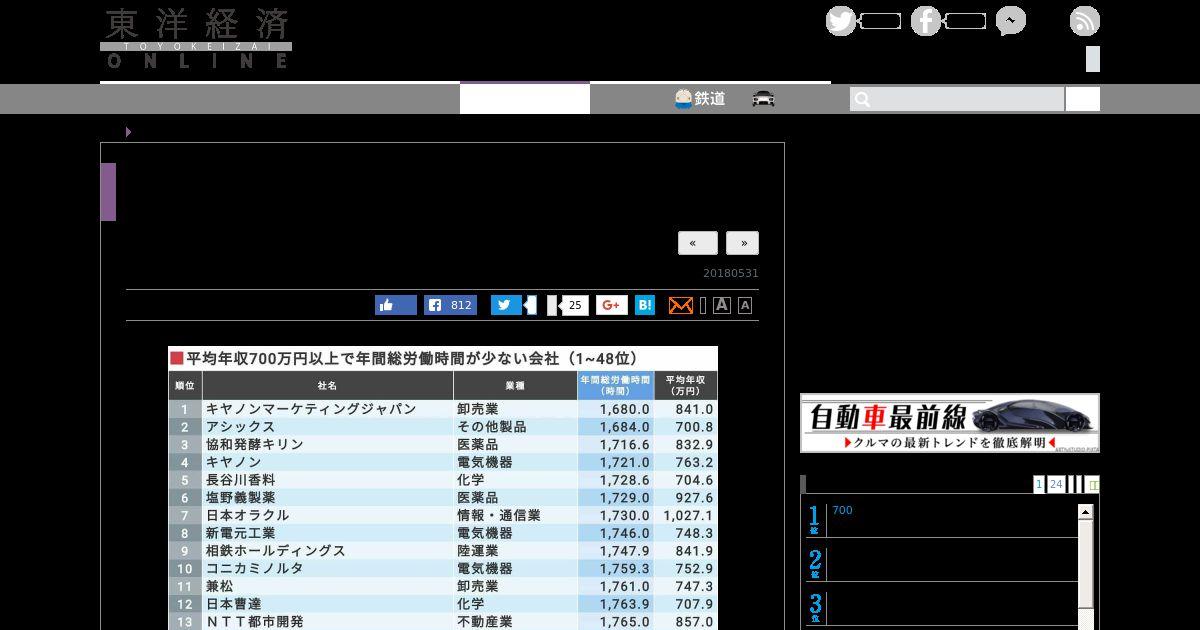
Task: Click ＮＴＴ都市開発 company cell
Action: 254,621
